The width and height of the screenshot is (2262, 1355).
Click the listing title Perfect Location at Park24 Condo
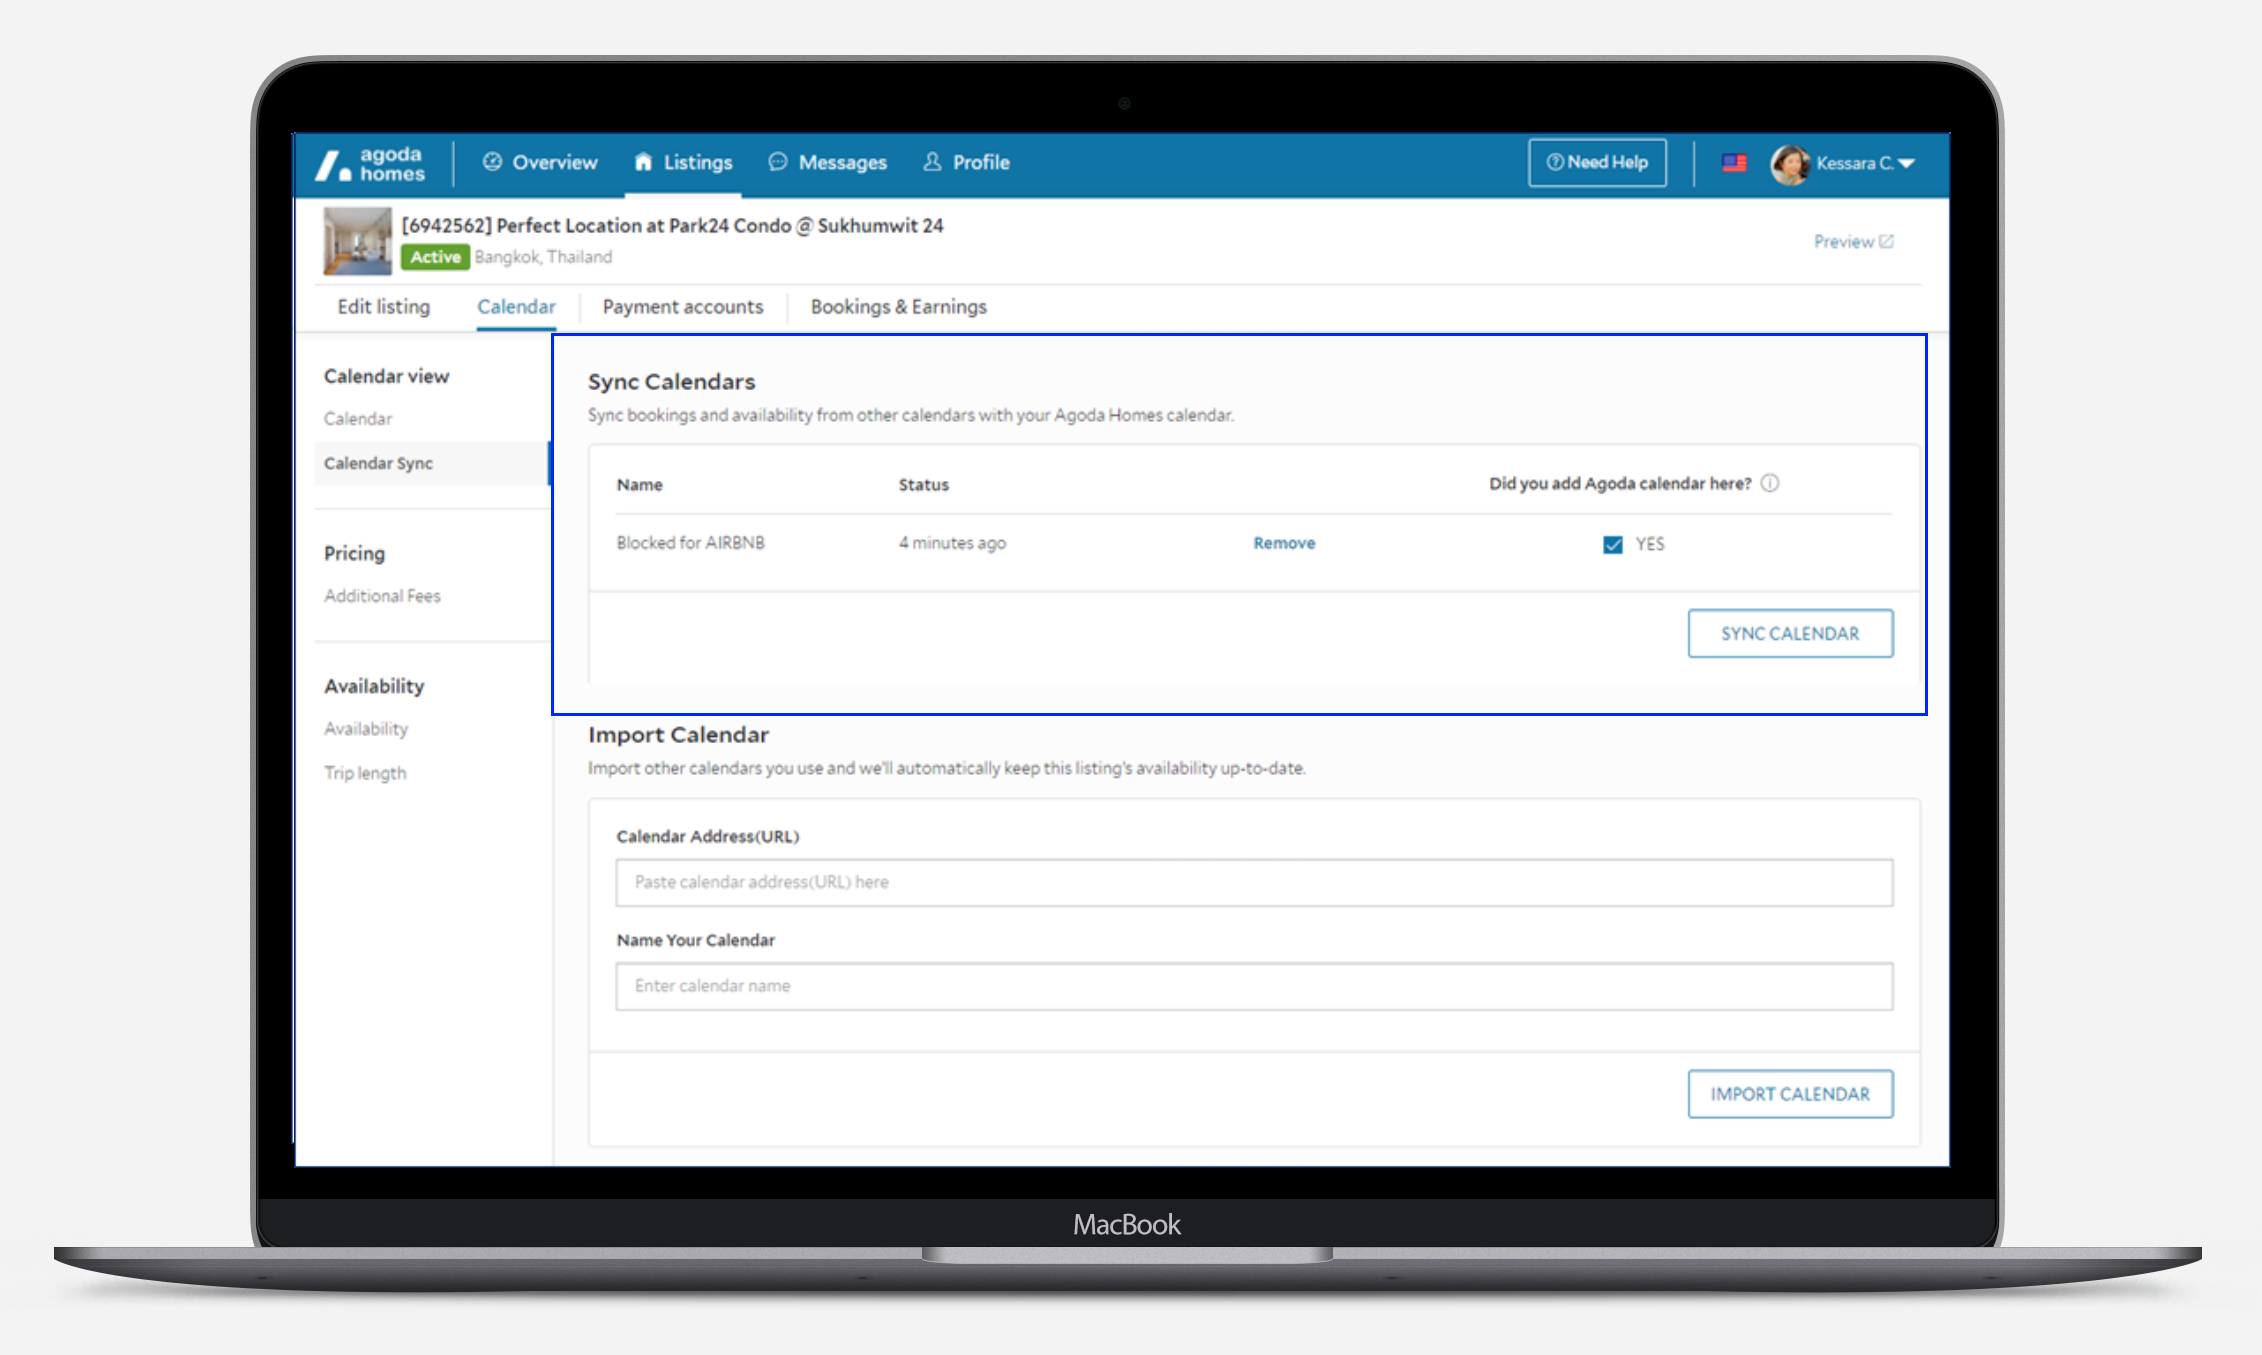pos(672,226)
